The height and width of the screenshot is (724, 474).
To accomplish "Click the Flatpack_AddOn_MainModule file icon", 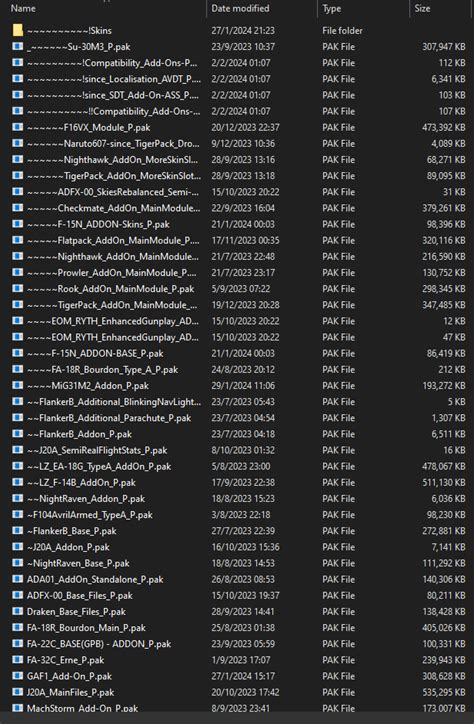I will tap(18, 240).
